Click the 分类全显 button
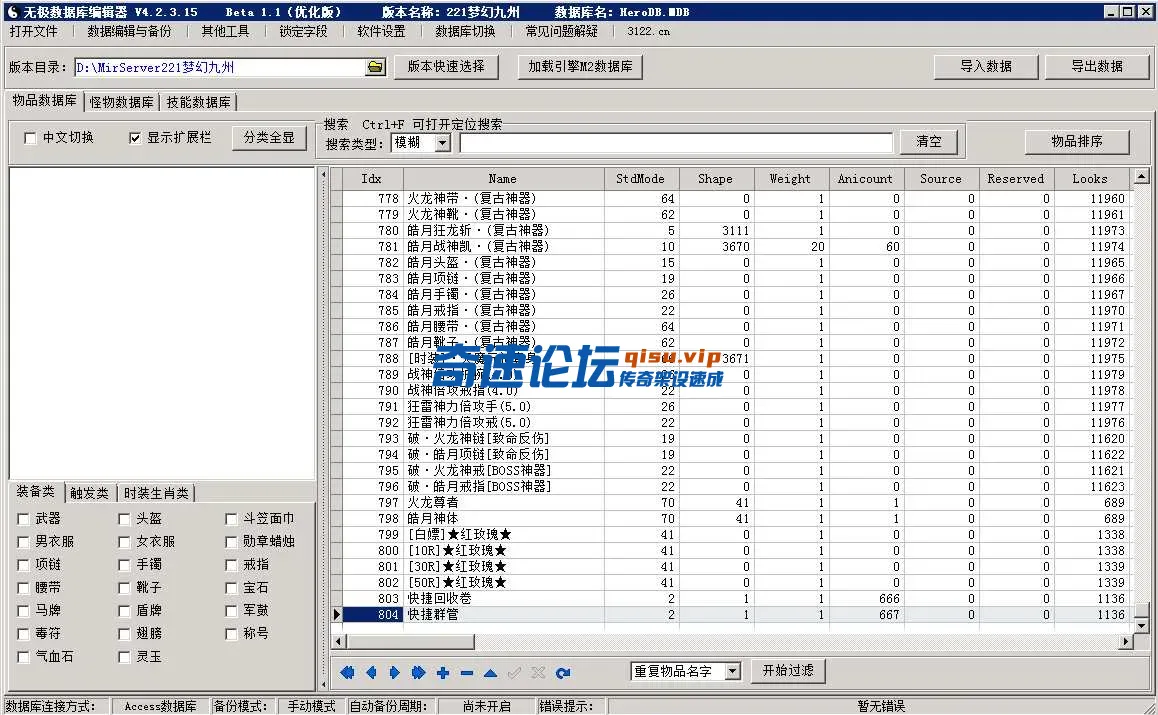1158x715 pixels. click(269, 138)
